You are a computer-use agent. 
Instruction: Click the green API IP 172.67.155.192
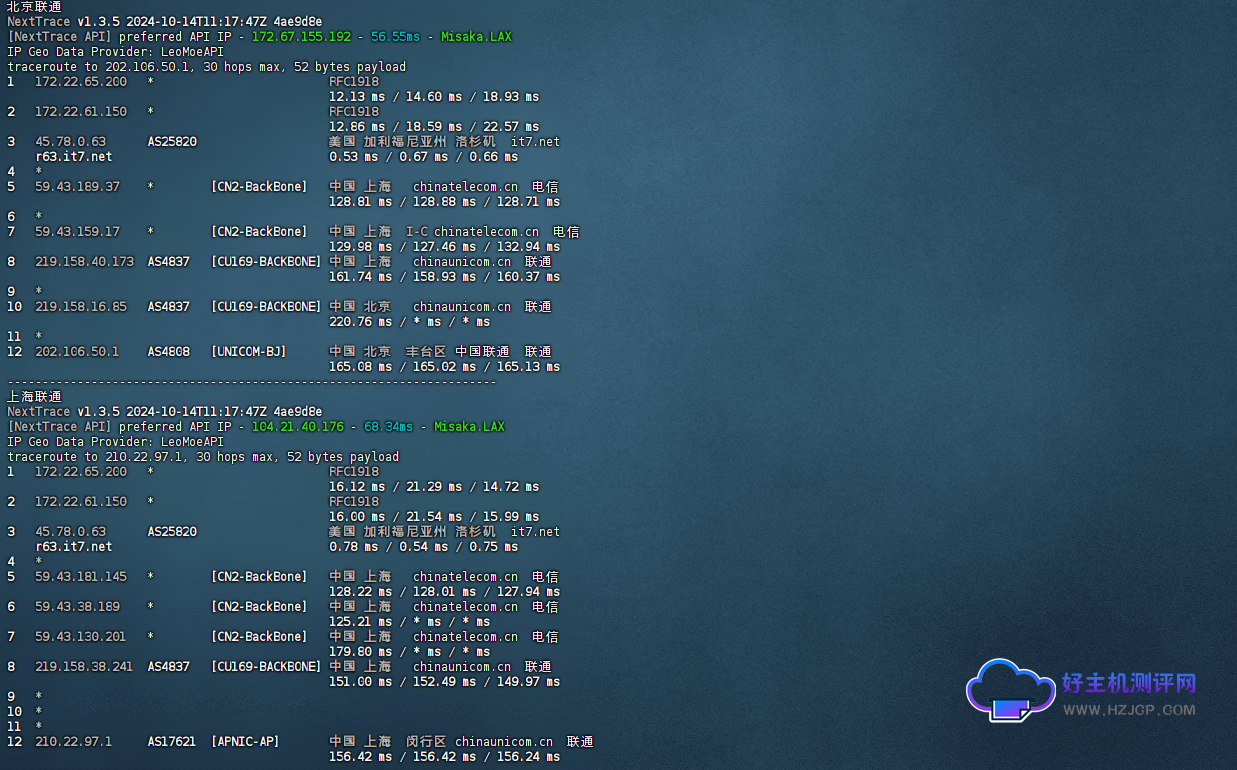[301, 37]
